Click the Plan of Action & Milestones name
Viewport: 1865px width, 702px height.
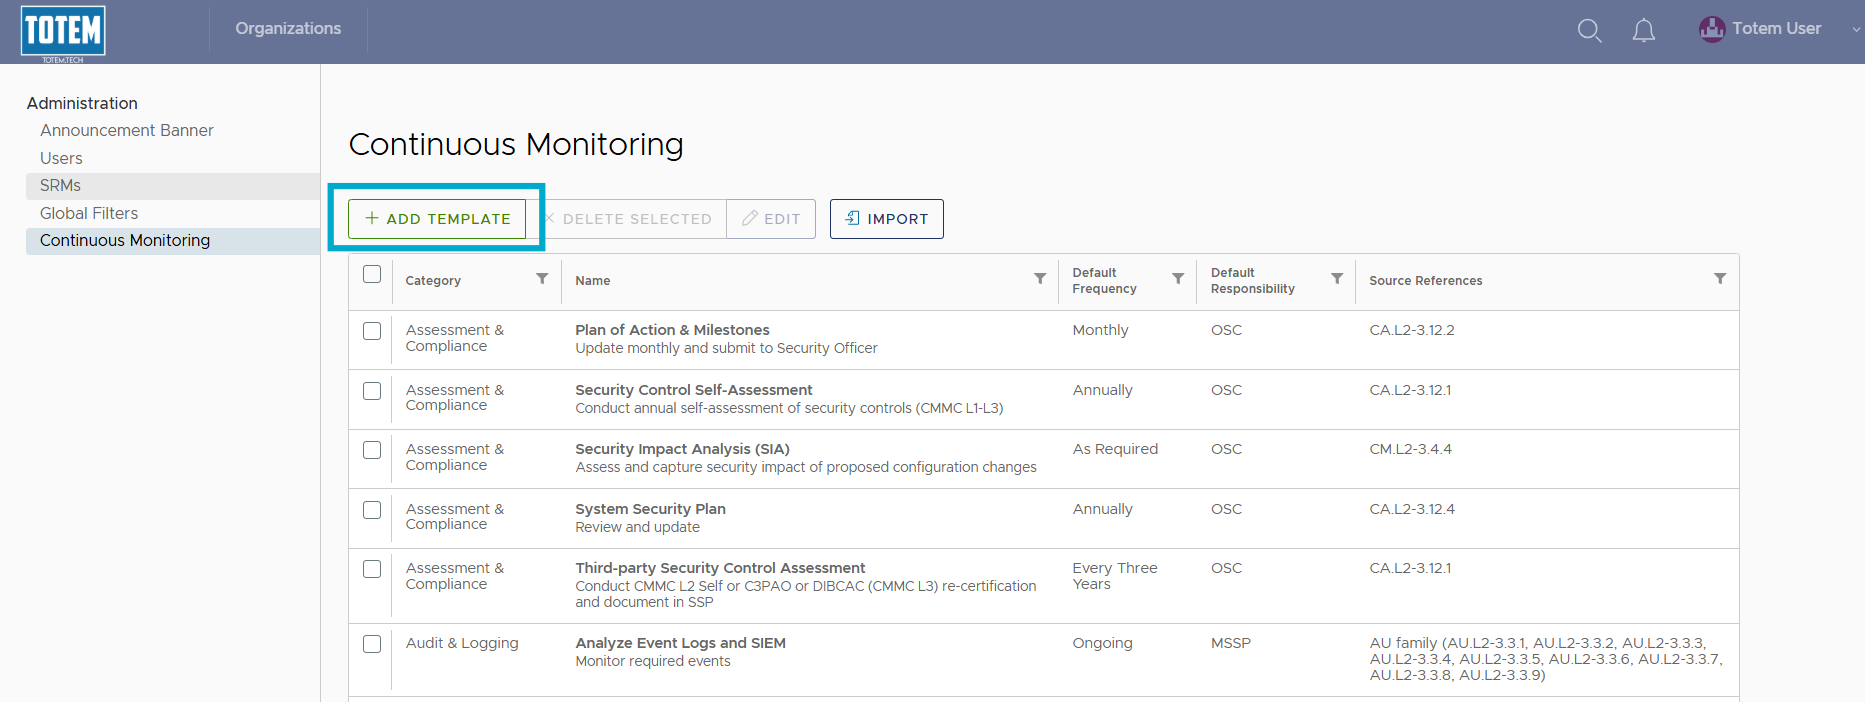coord(672,330)
